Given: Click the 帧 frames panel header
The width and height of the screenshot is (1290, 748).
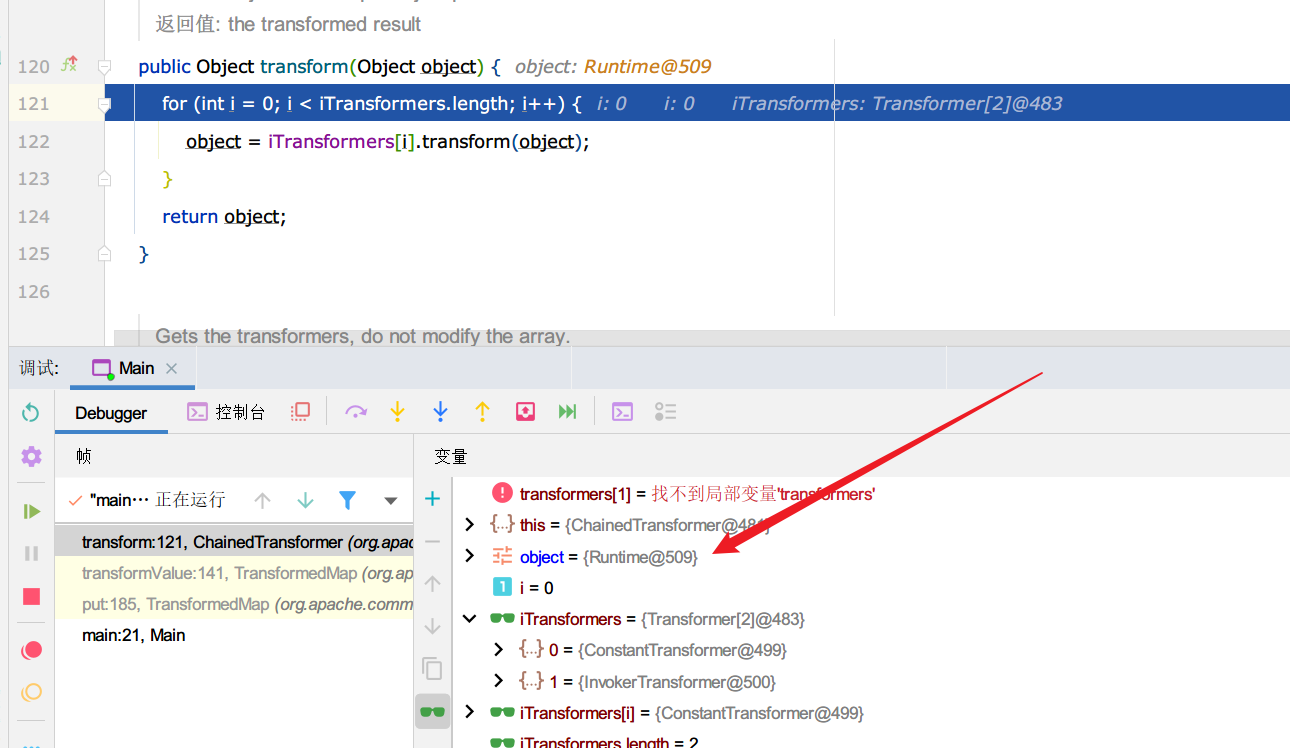Looking at the screenshot, I should [x=84, y=456].
